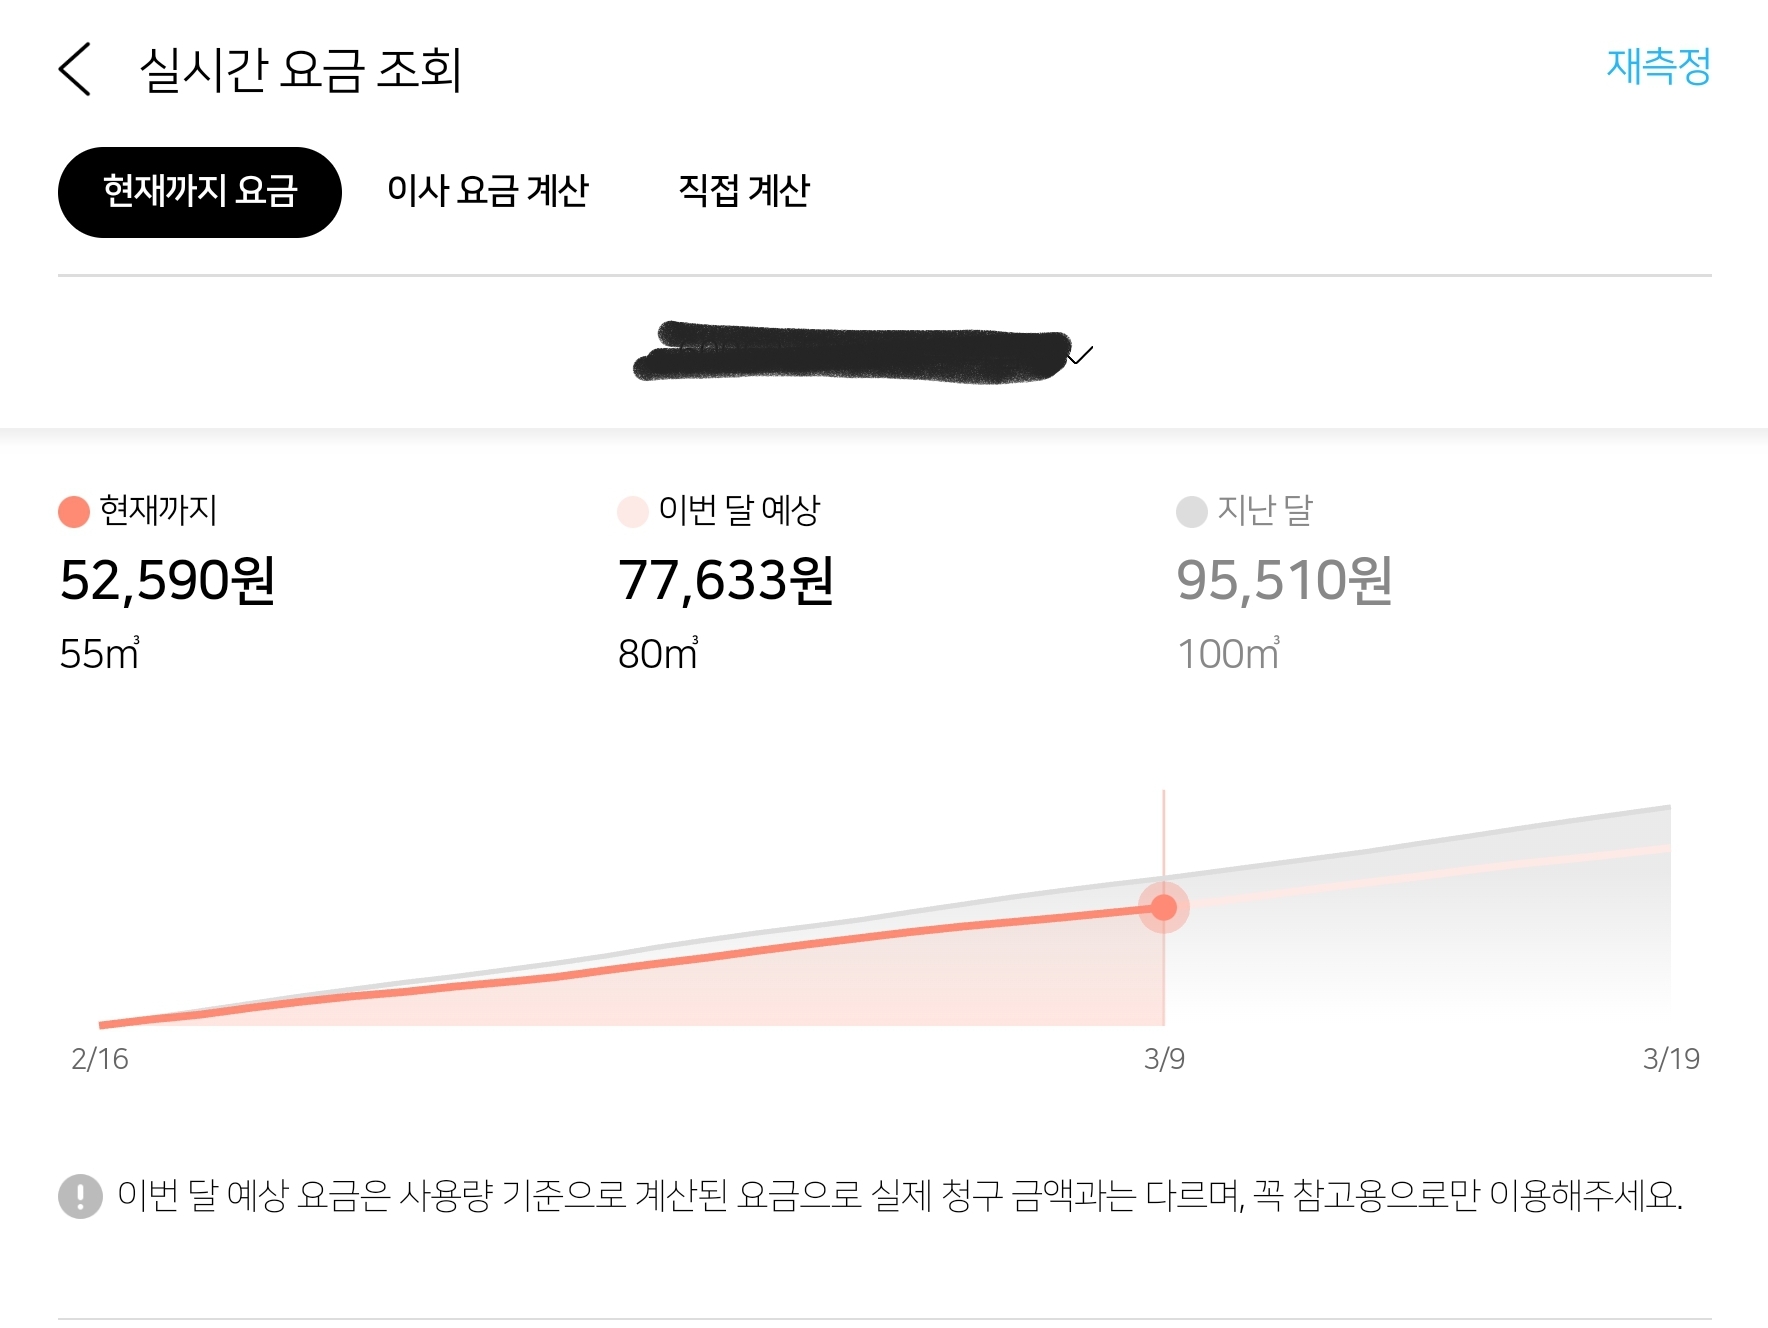Click last month's 95,510원 amount
1768x1328 pixels.
coord(1284,581)
